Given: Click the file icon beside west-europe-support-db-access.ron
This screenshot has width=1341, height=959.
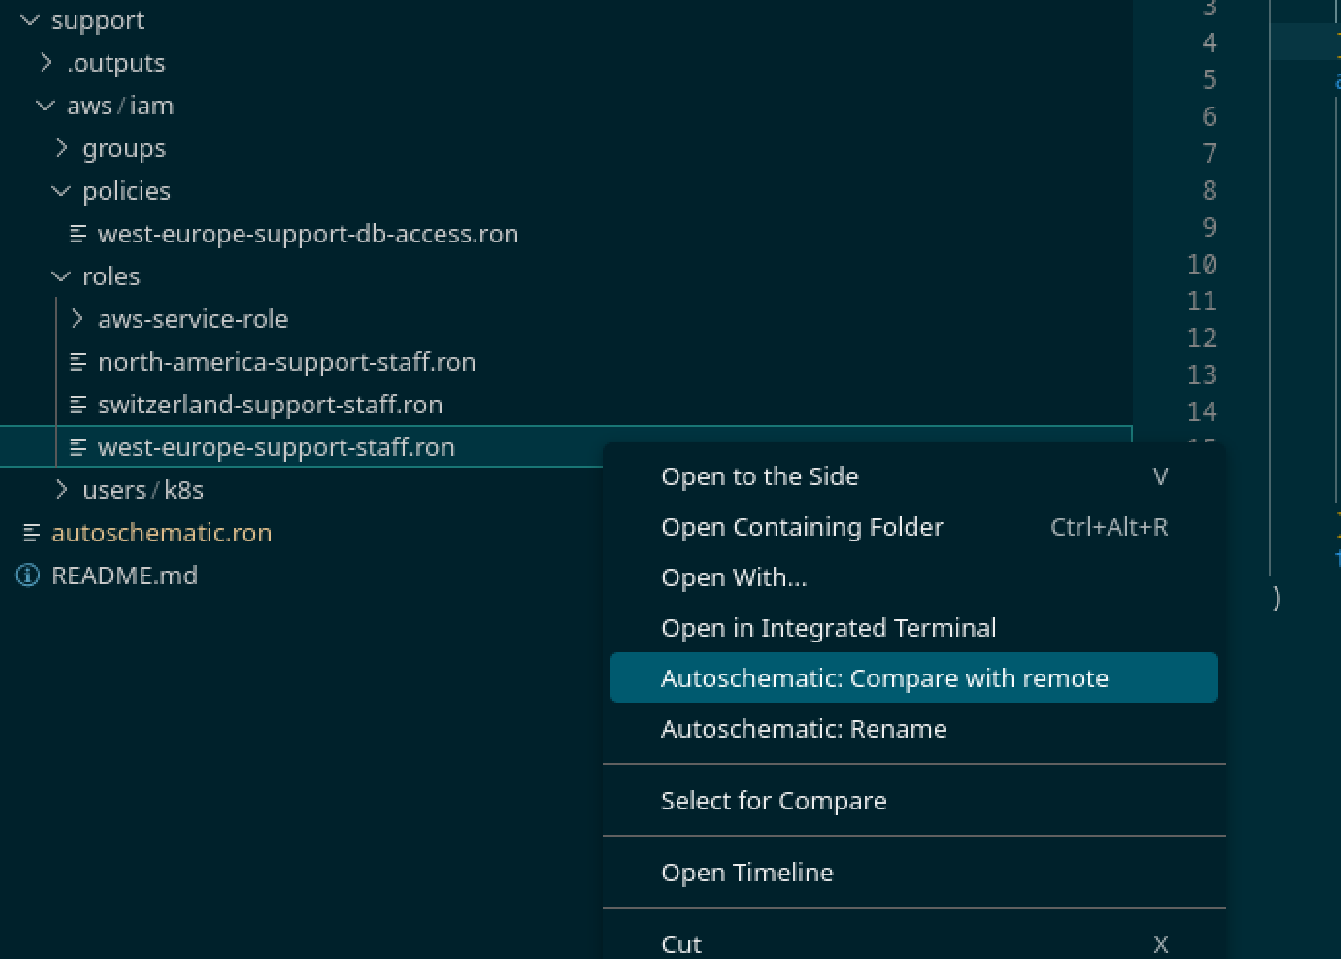Looking at the screenshot, I should [78, 234].
